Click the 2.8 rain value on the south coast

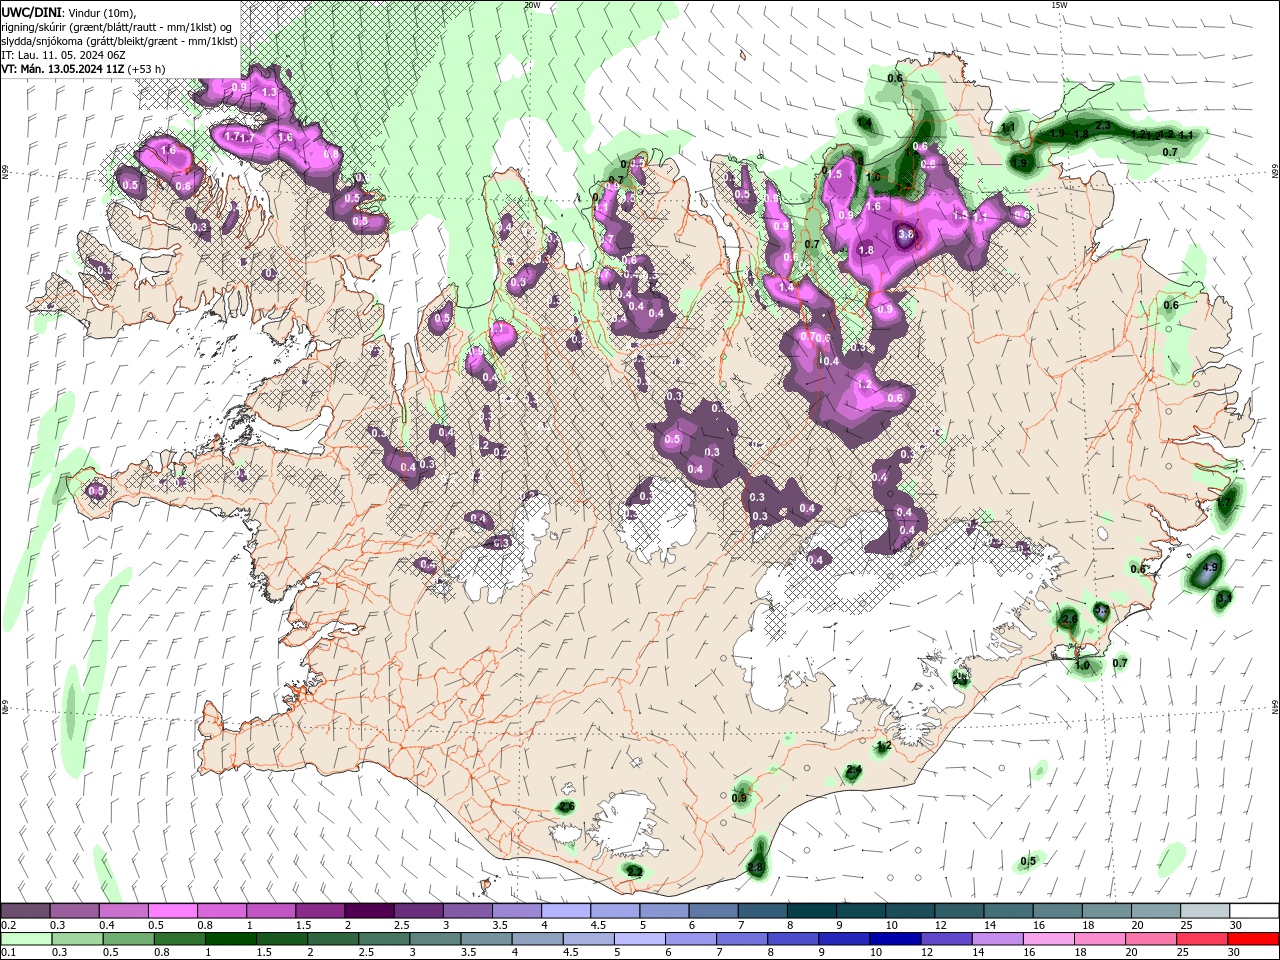coord(756,867)
